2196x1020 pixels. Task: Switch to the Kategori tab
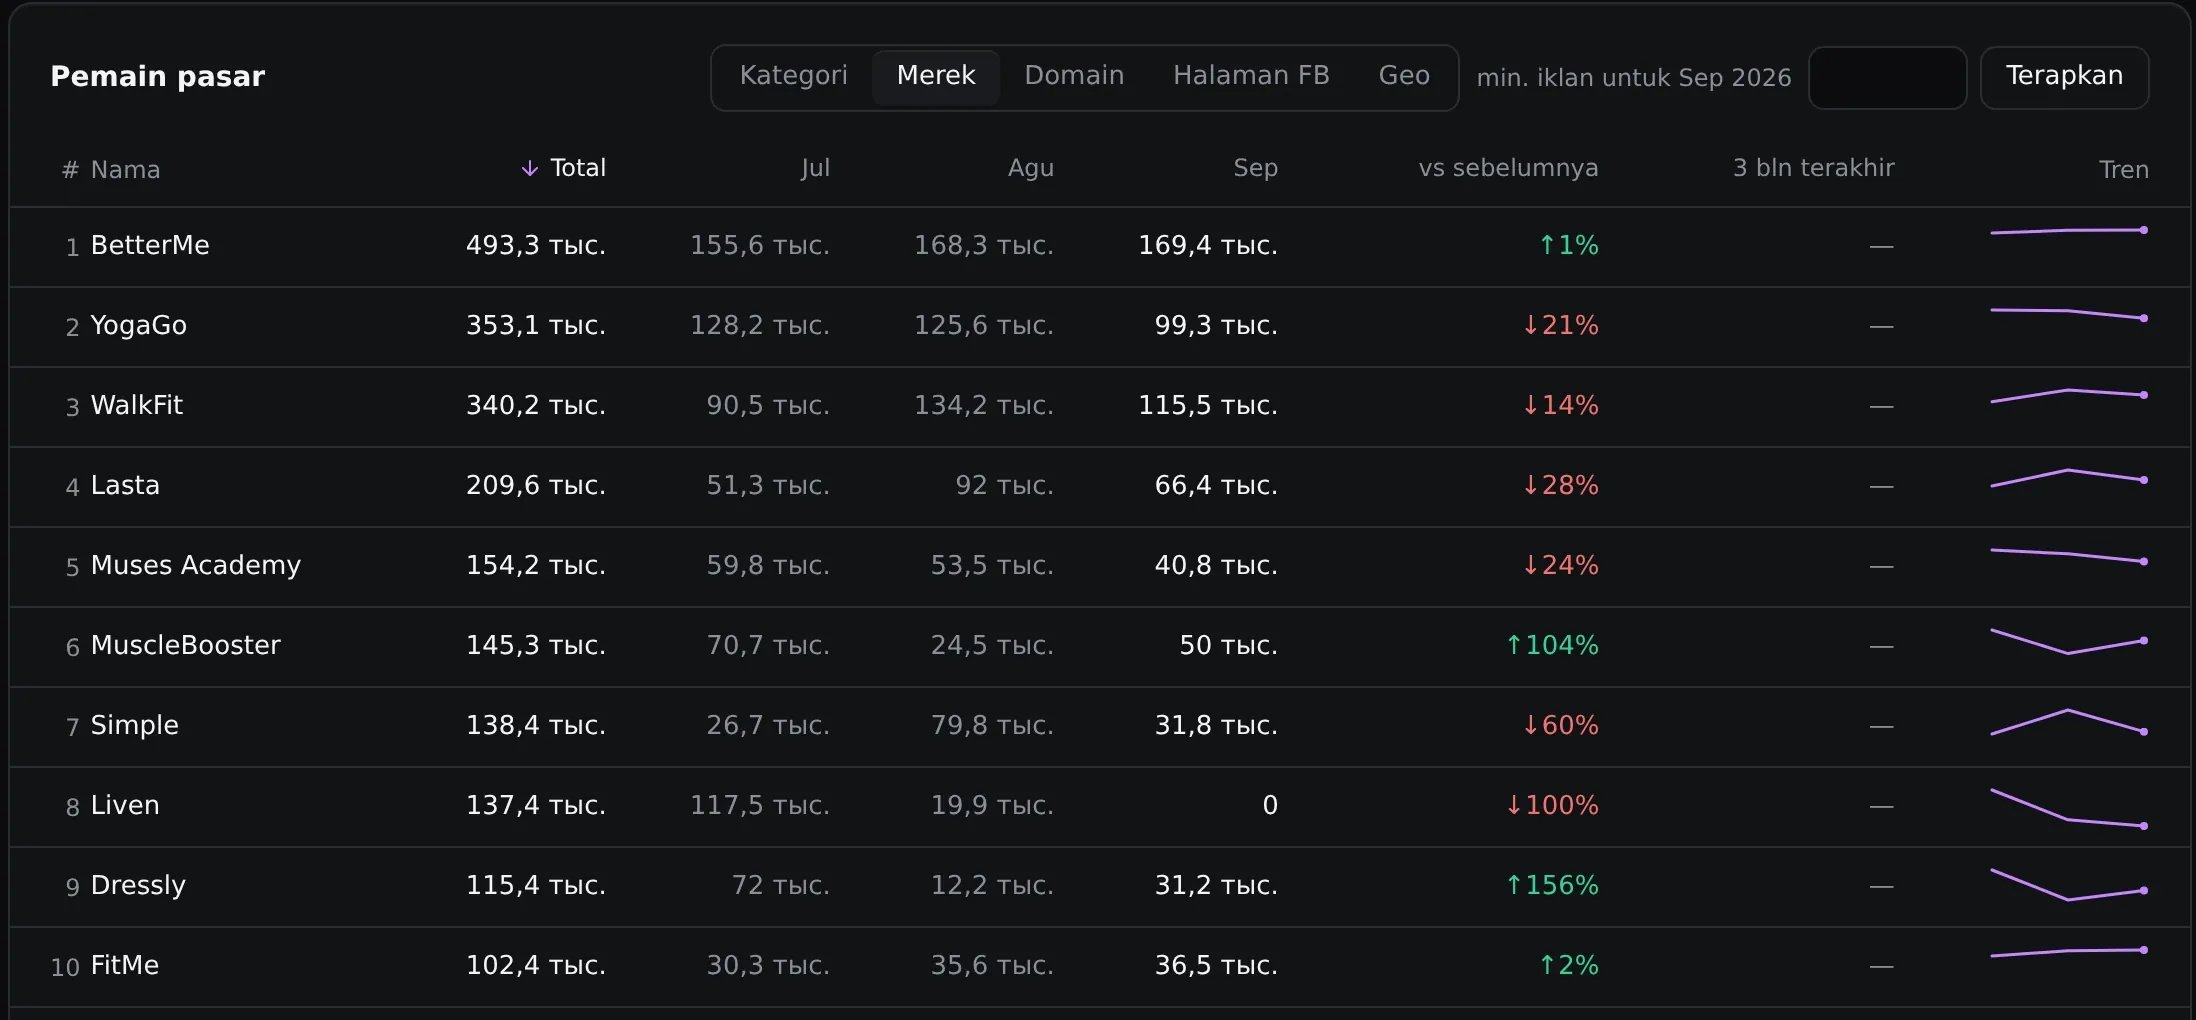(793, 76)
